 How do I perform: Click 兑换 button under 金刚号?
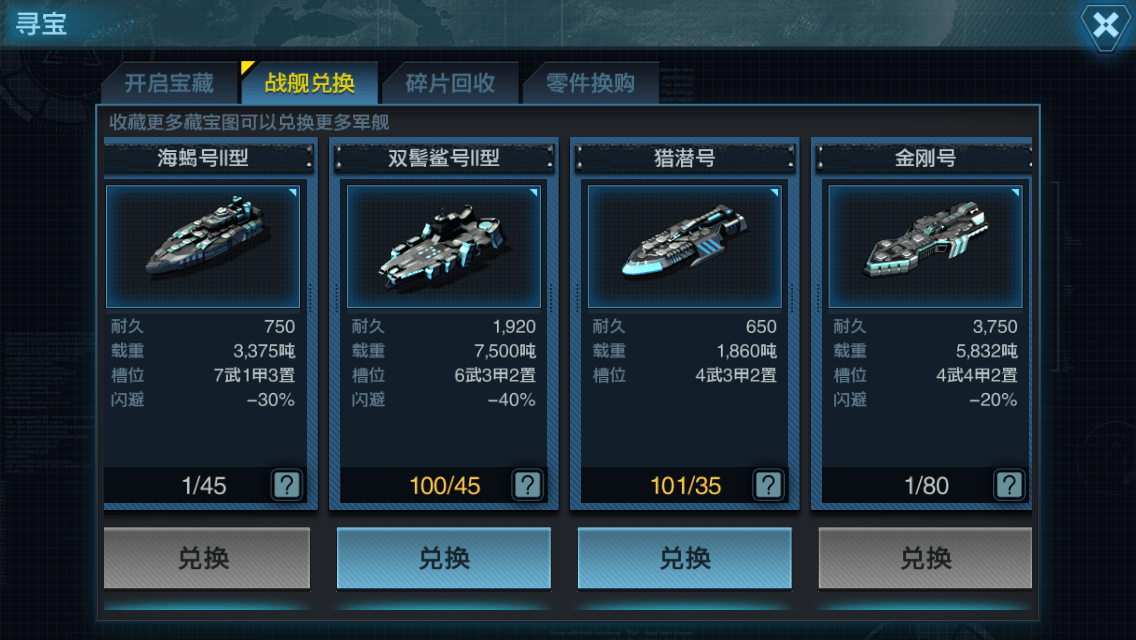[x=925, y=558]
